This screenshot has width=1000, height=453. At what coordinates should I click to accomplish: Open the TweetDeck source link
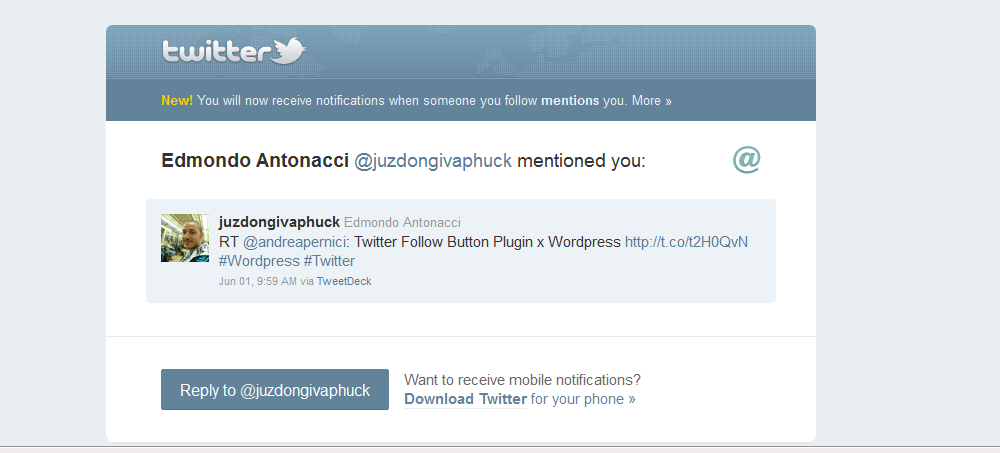point(344,281)
